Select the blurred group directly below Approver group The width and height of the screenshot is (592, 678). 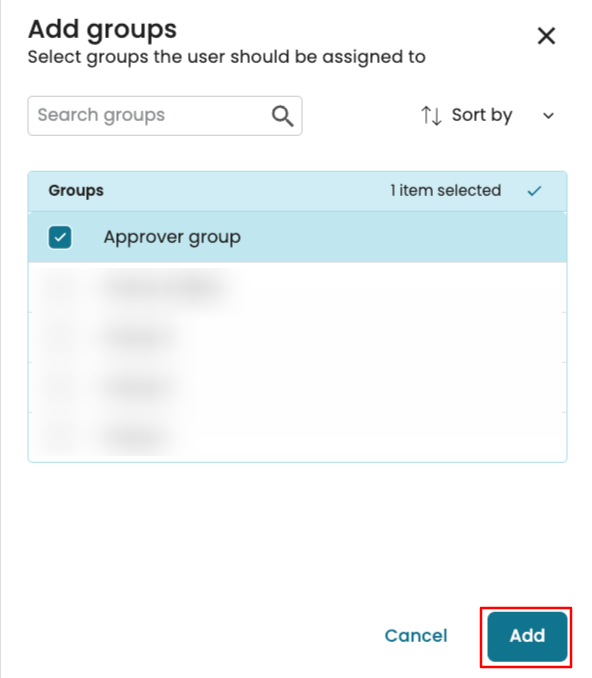click(298, 287)
